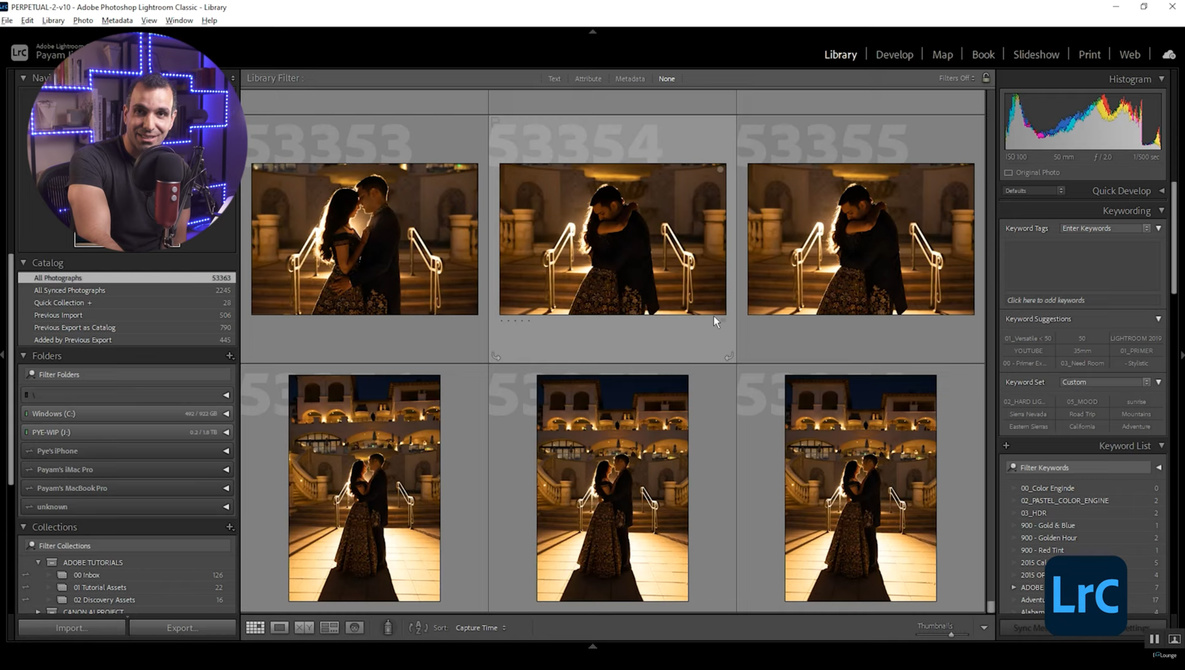This screenshot has height=670, width=1185.
Task: Click the histogram graph
Action: click(x=1082, y=121)
